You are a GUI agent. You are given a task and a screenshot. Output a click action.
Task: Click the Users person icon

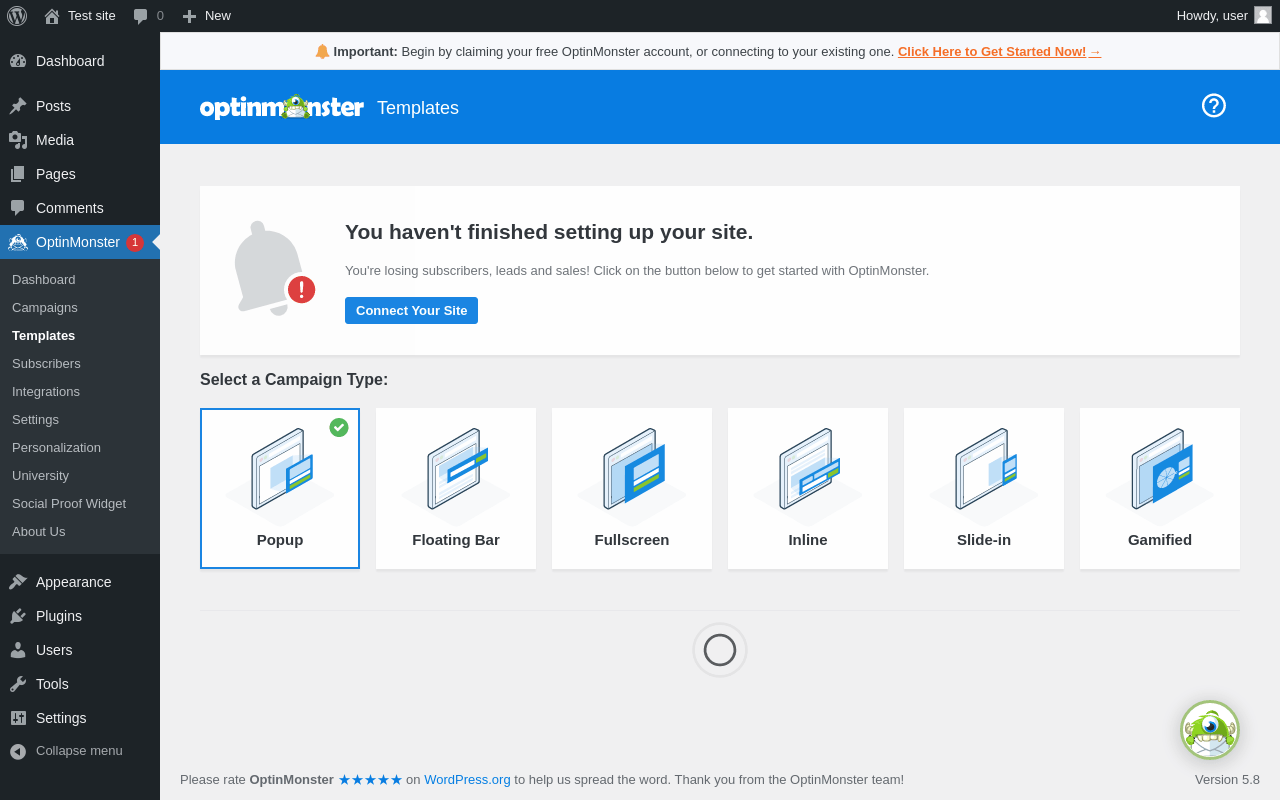click(18, 650)
